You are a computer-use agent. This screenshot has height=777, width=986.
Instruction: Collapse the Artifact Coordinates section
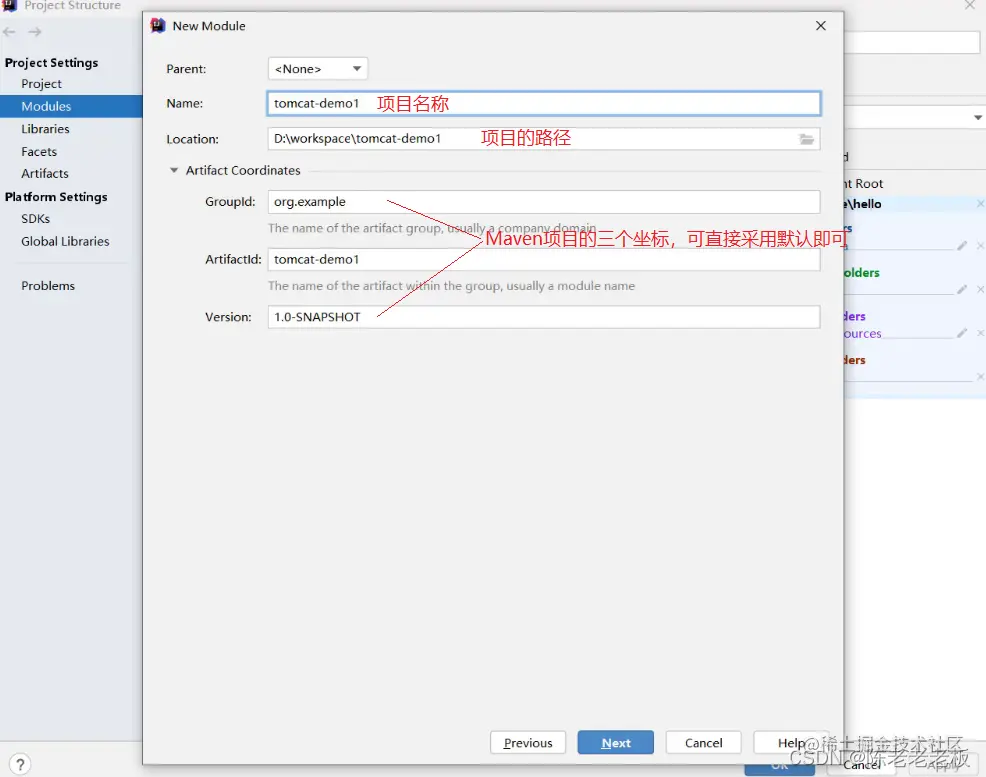174,170
